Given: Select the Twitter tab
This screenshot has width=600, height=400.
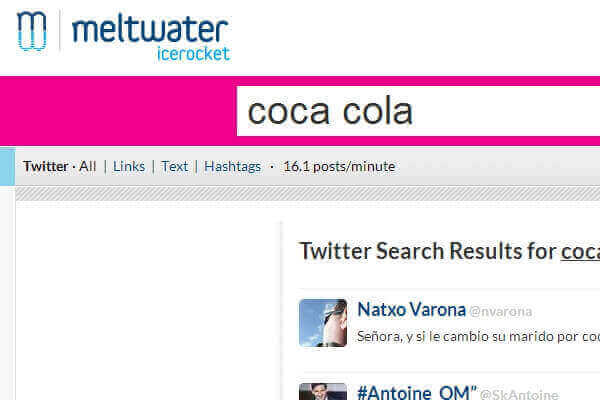Looking at the screenshot, I should pyautogui.click(x=46, y=167).
